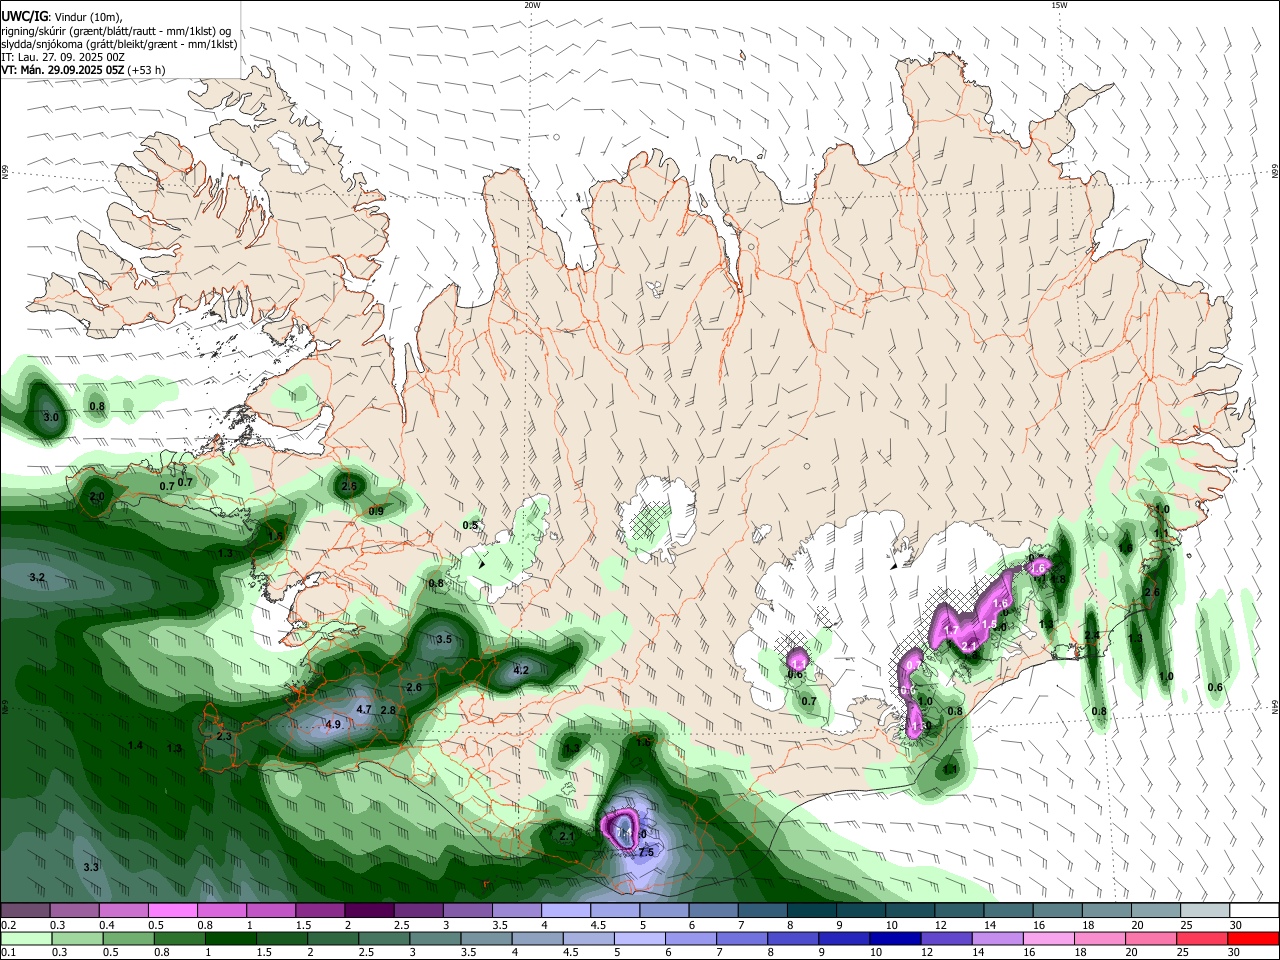
Task: Pick the bright magenta swatch labeled 0.5
Action: tap(172, 911)
